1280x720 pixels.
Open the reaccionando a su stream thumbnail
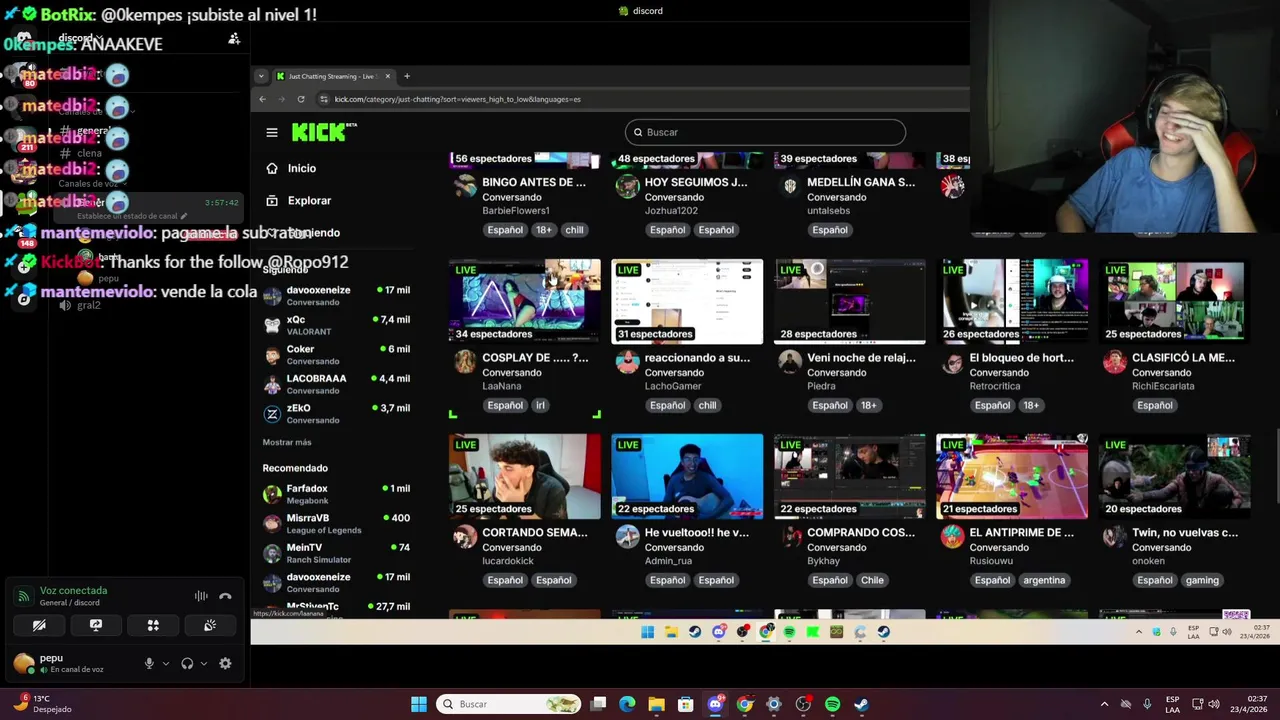pyautogui.click(x=687, y=301)
